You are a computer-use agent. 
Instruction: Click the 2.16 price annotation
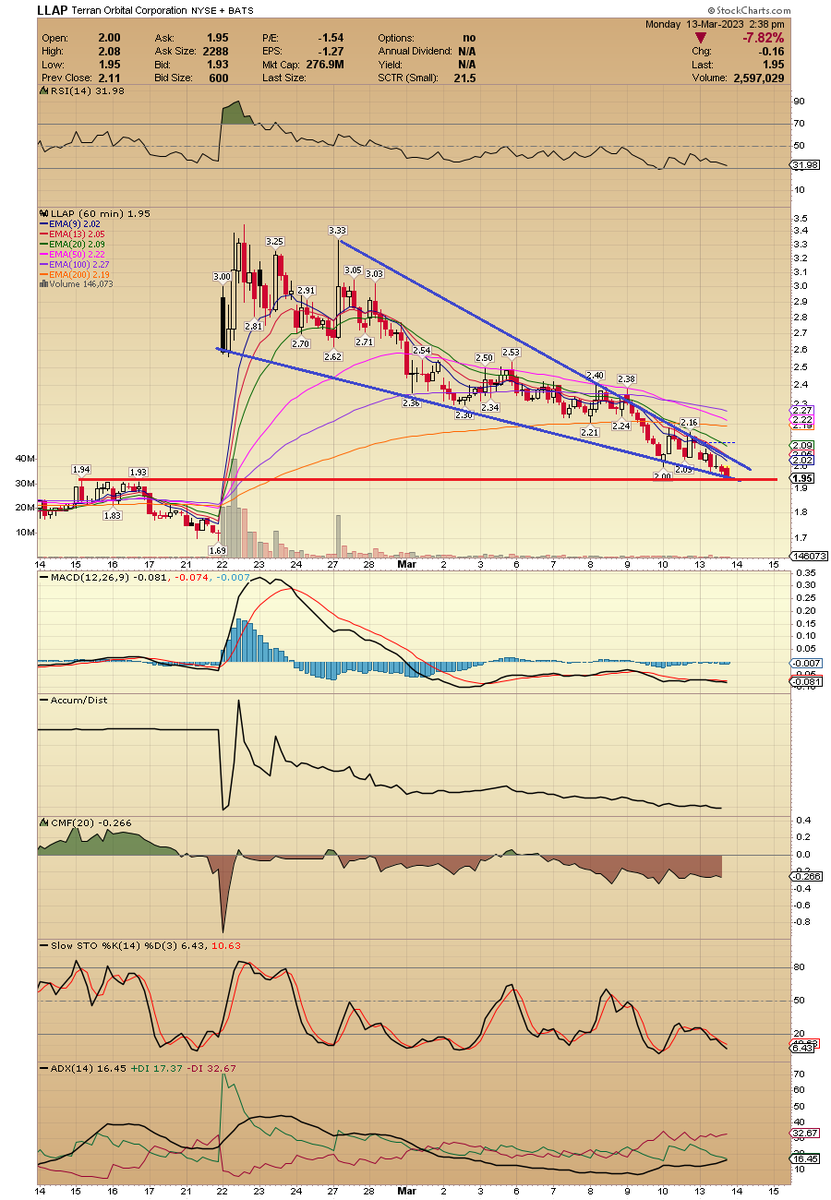pyautogui.click(x=688, y=423)
